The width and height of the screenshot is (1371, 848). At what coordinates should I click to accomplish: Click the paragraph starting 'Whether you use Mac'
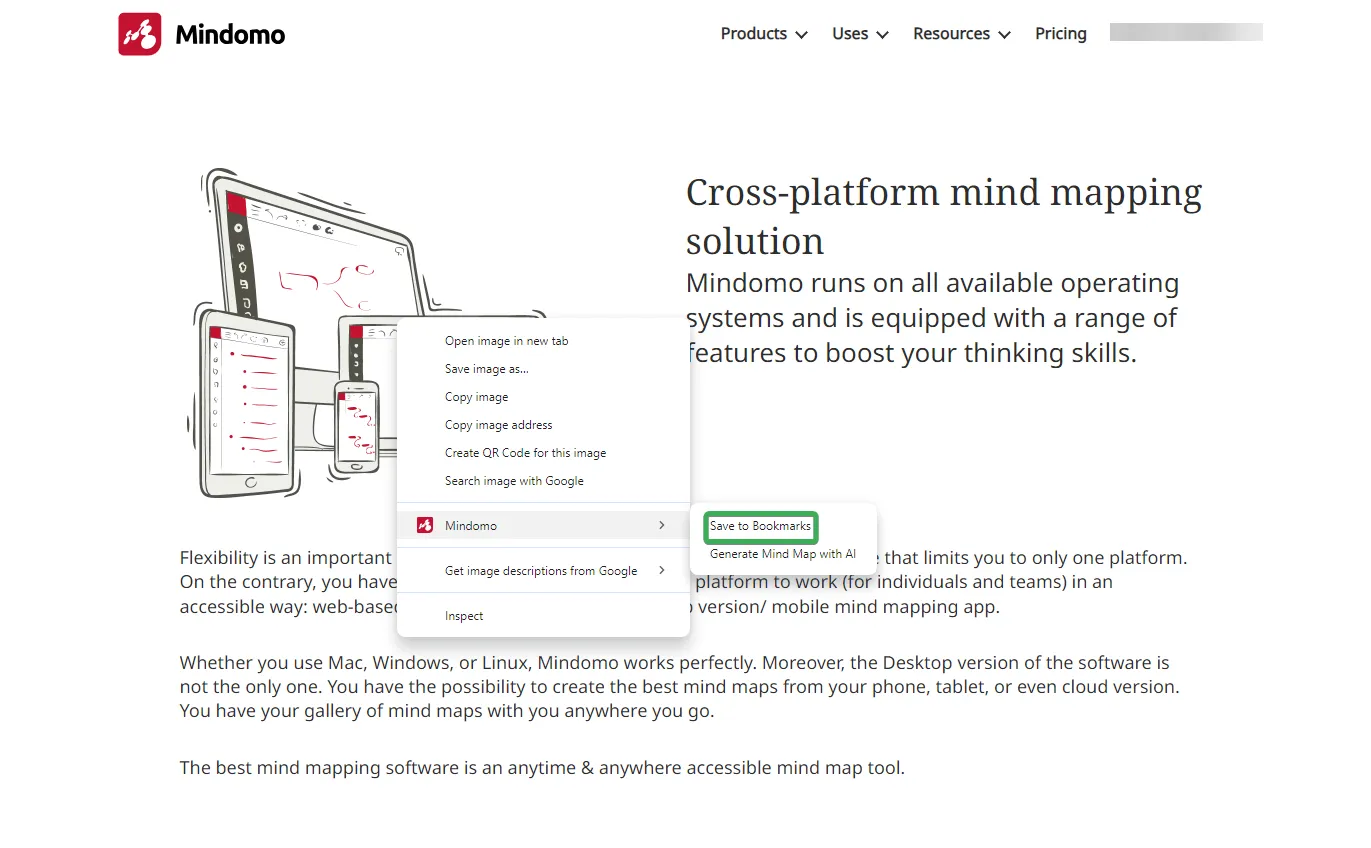[x=679, y=687]
